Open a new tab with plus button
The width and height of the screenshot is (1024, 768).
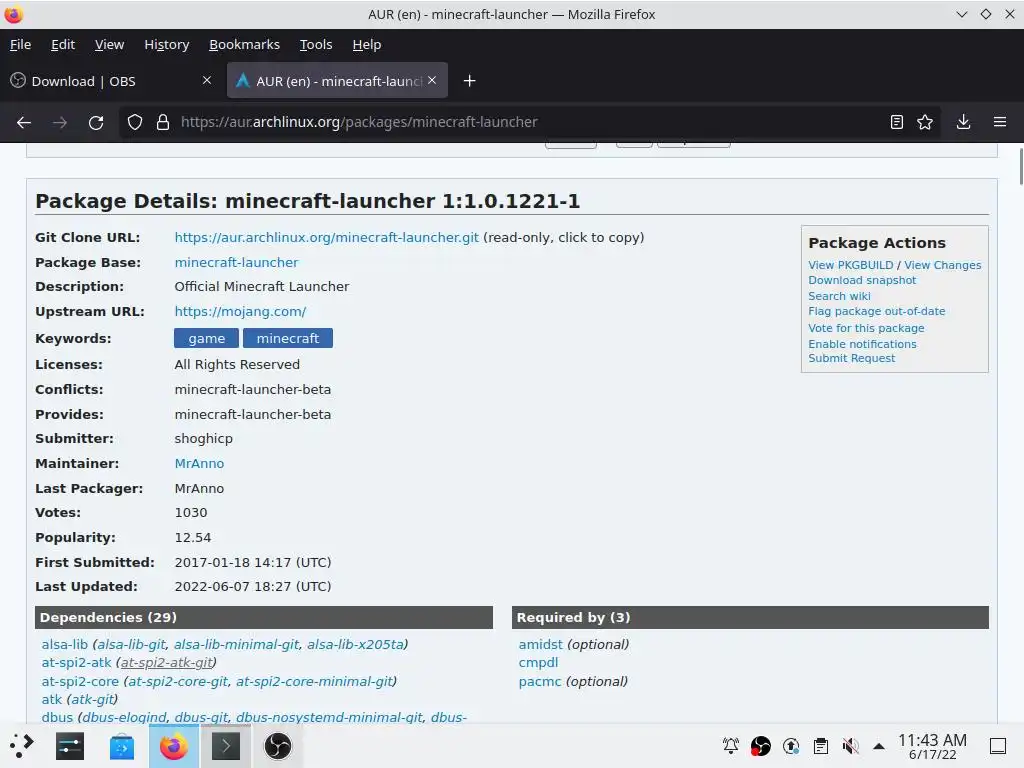tap(469, 81)
